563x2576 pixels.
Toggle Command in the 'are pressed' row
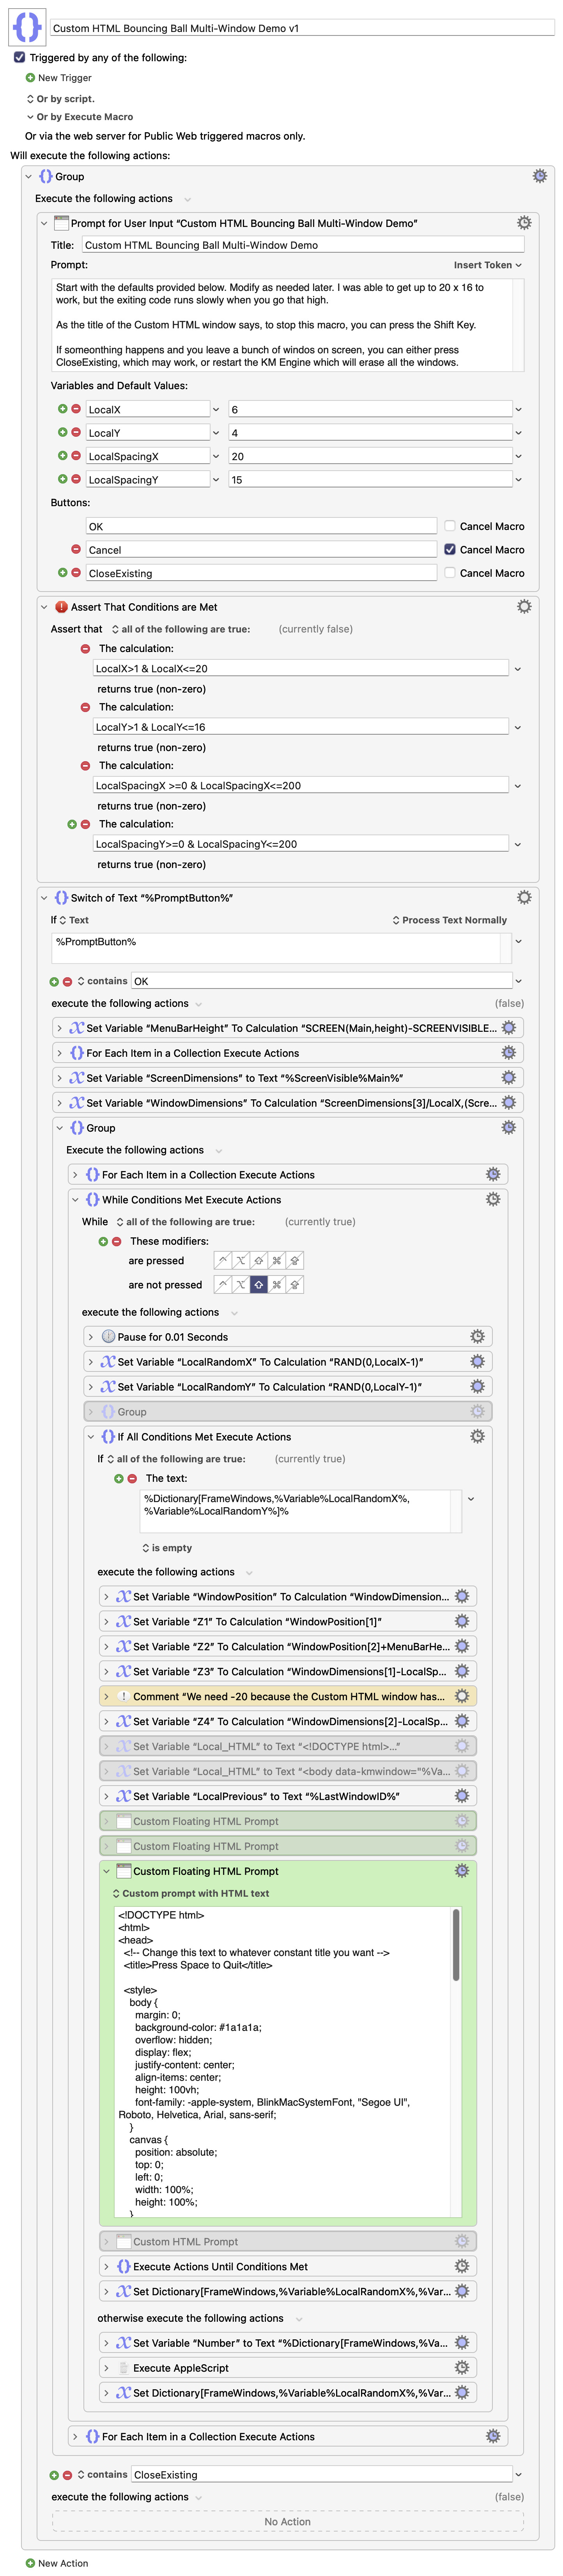(277, 1261)
